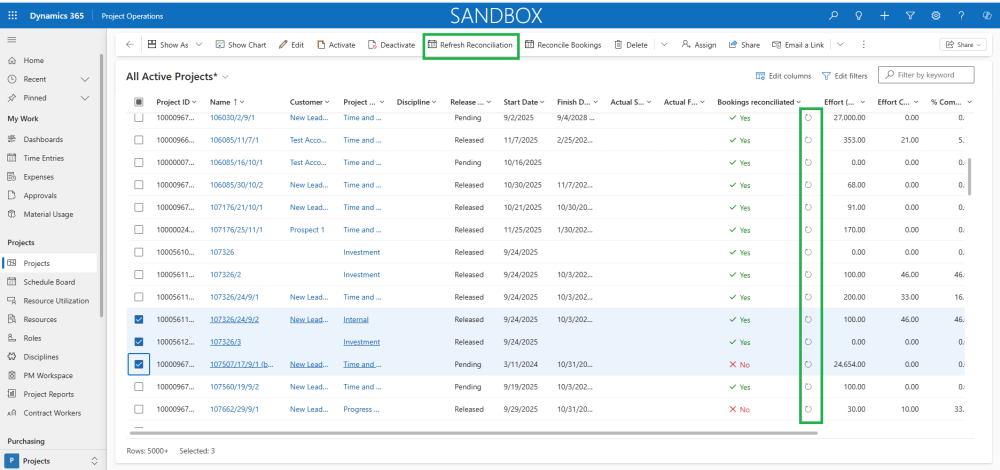Open the Share dropdown button at top right
The image size is (1000, 470).
(963, 45)
